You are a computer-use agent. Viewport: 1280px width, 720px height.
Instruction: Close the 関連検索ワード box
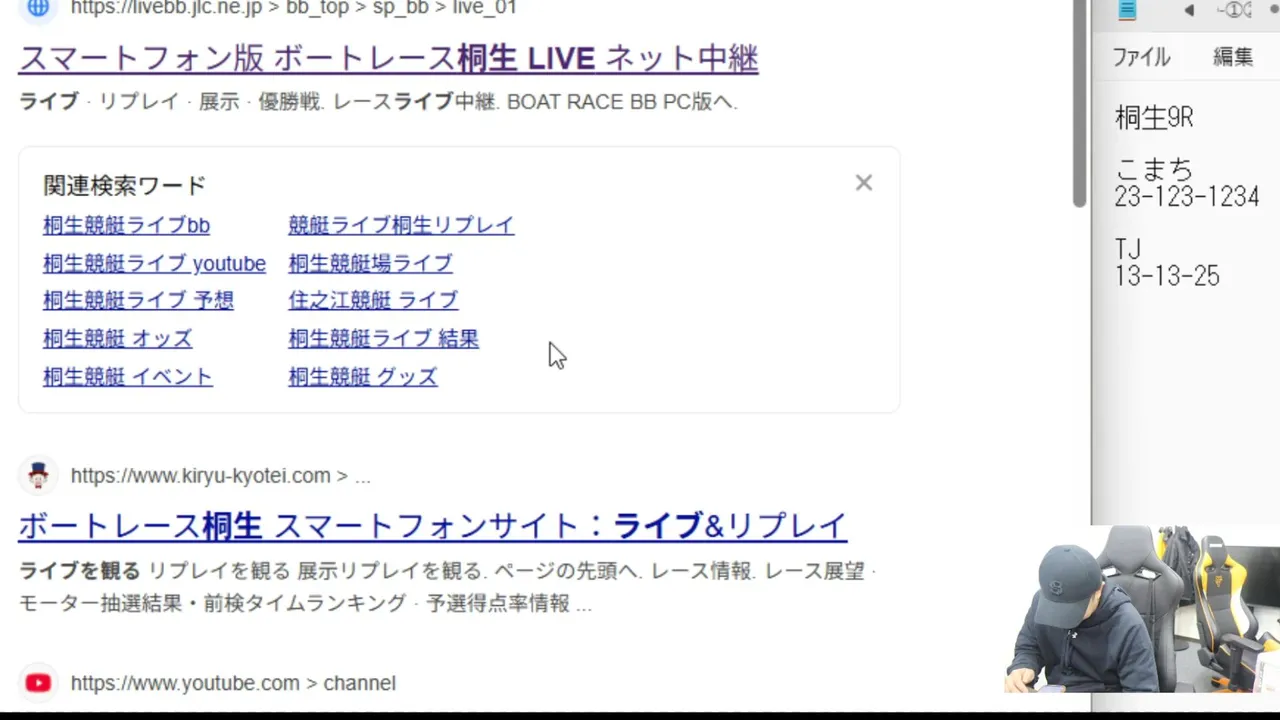pyautogui.click(x=864, y=183)
